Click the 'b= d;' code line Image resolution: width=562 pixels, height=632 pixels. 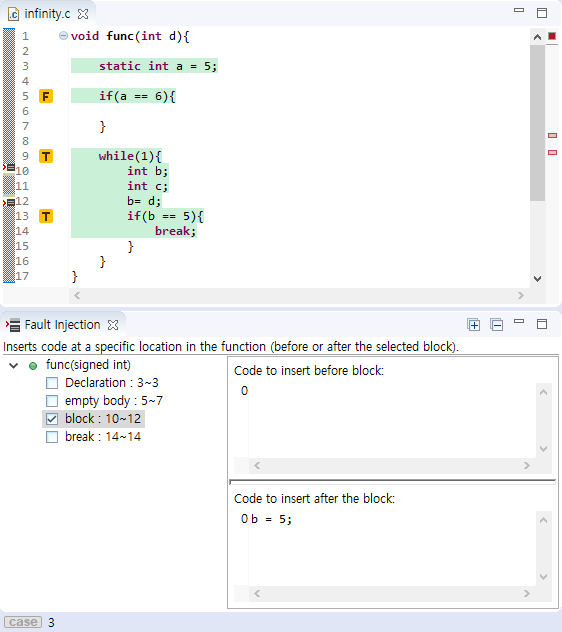pyautogui.click(x=144, y=201)
